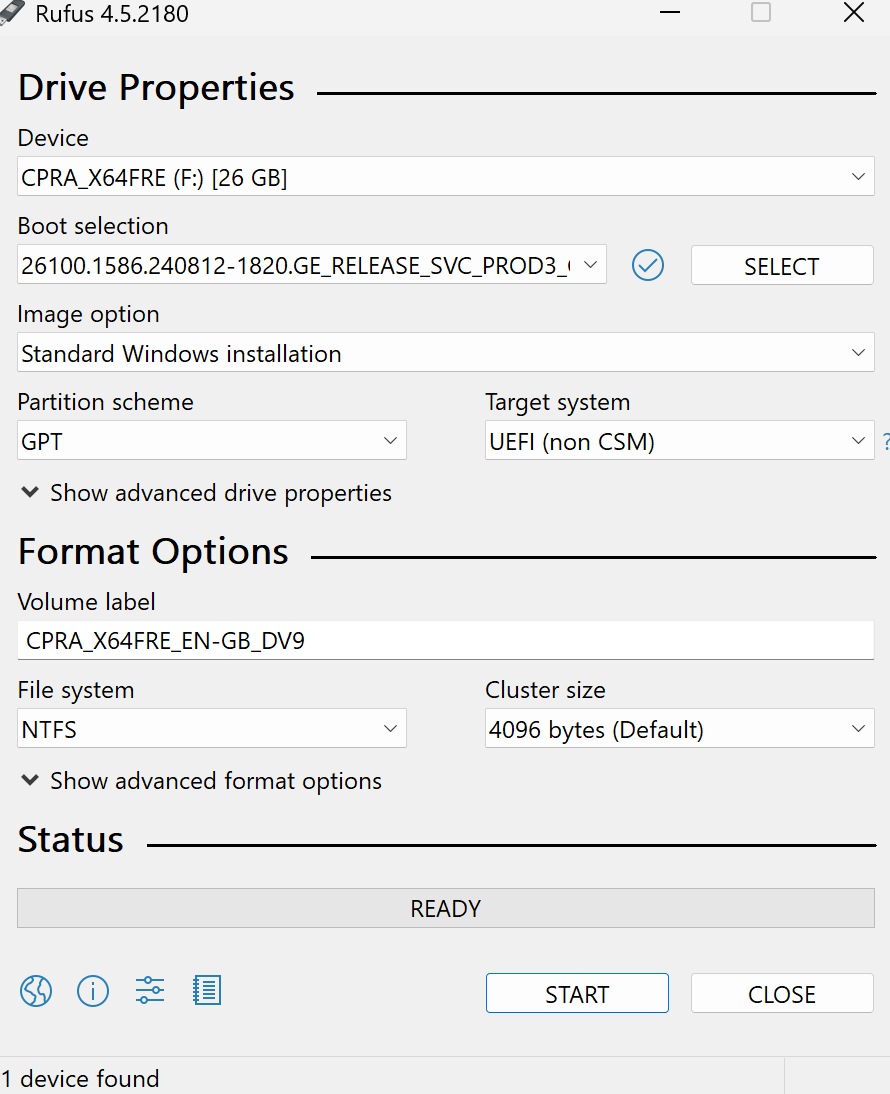
Task: Click the 'Volume label' caption
Action: click(x=86, y=601)
